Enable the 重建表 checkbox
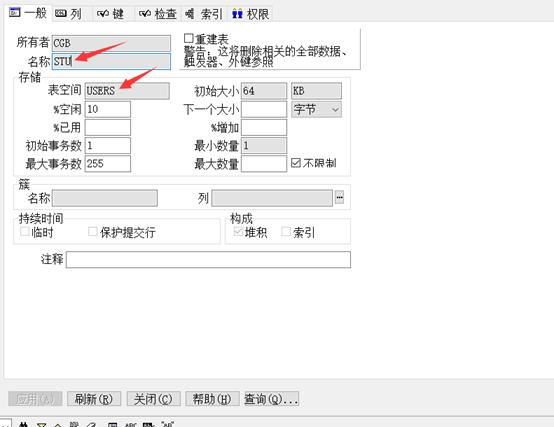The width and height of the screenshot is (554, 427). 189,38
